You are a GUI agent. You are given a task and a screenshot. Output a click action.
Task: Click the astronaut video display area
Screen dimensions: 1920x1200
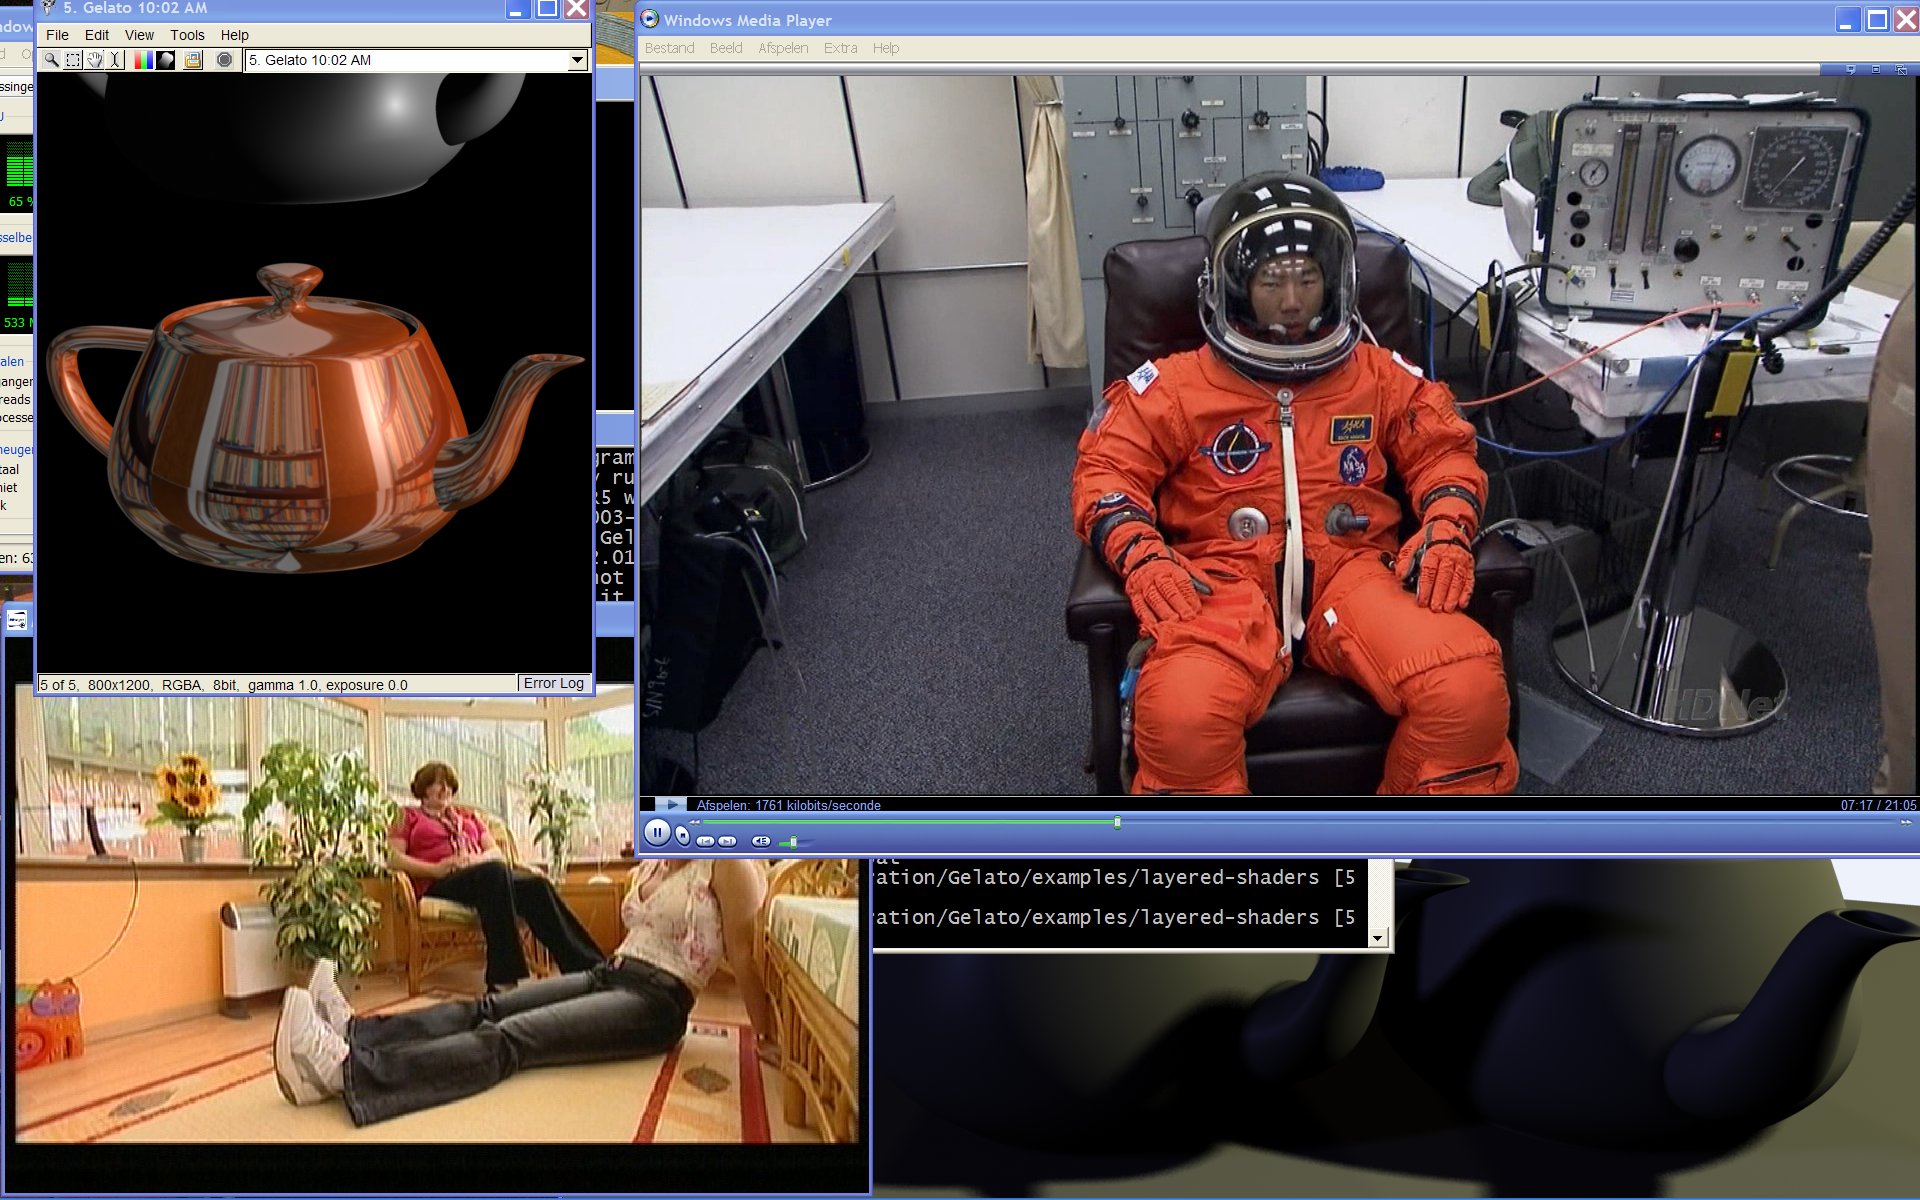pos(1278,435)
